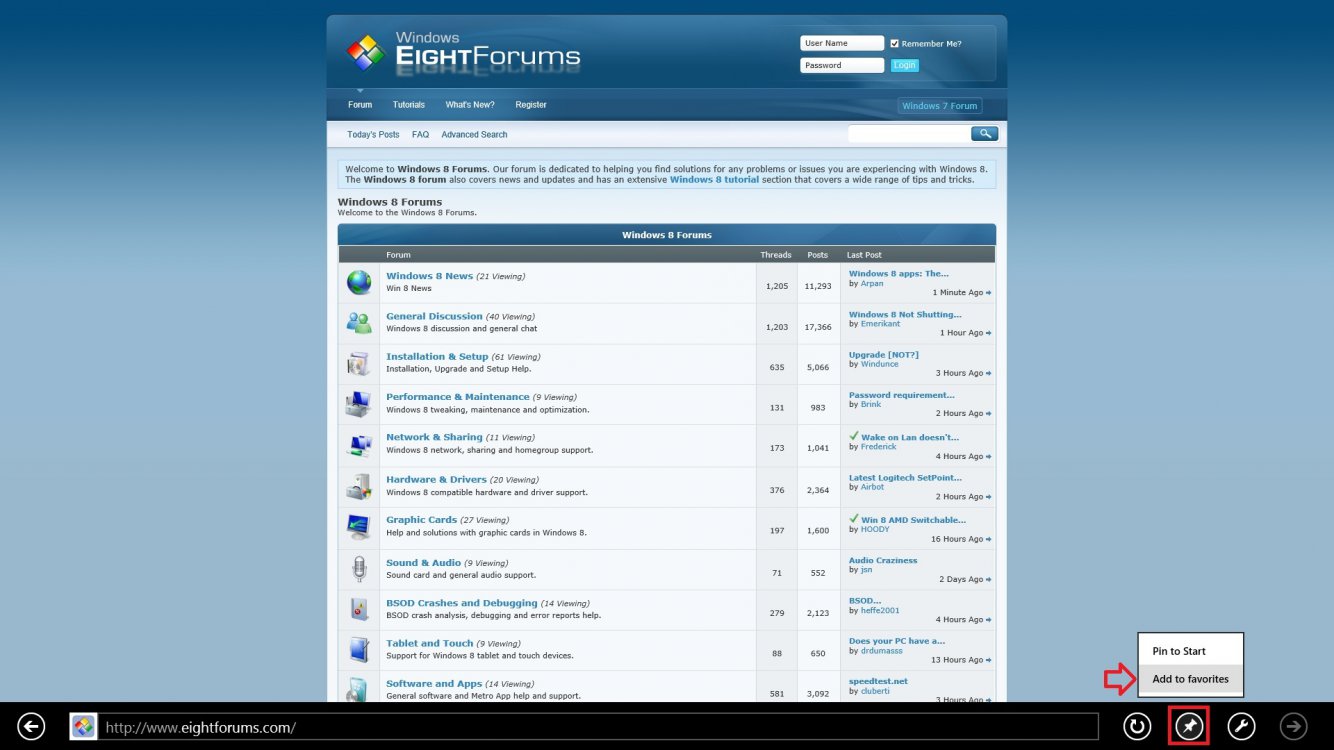The height and width of the screenshot is (750, 1334).
Task: Click the forward arrow button
Action: point(1294,727)
